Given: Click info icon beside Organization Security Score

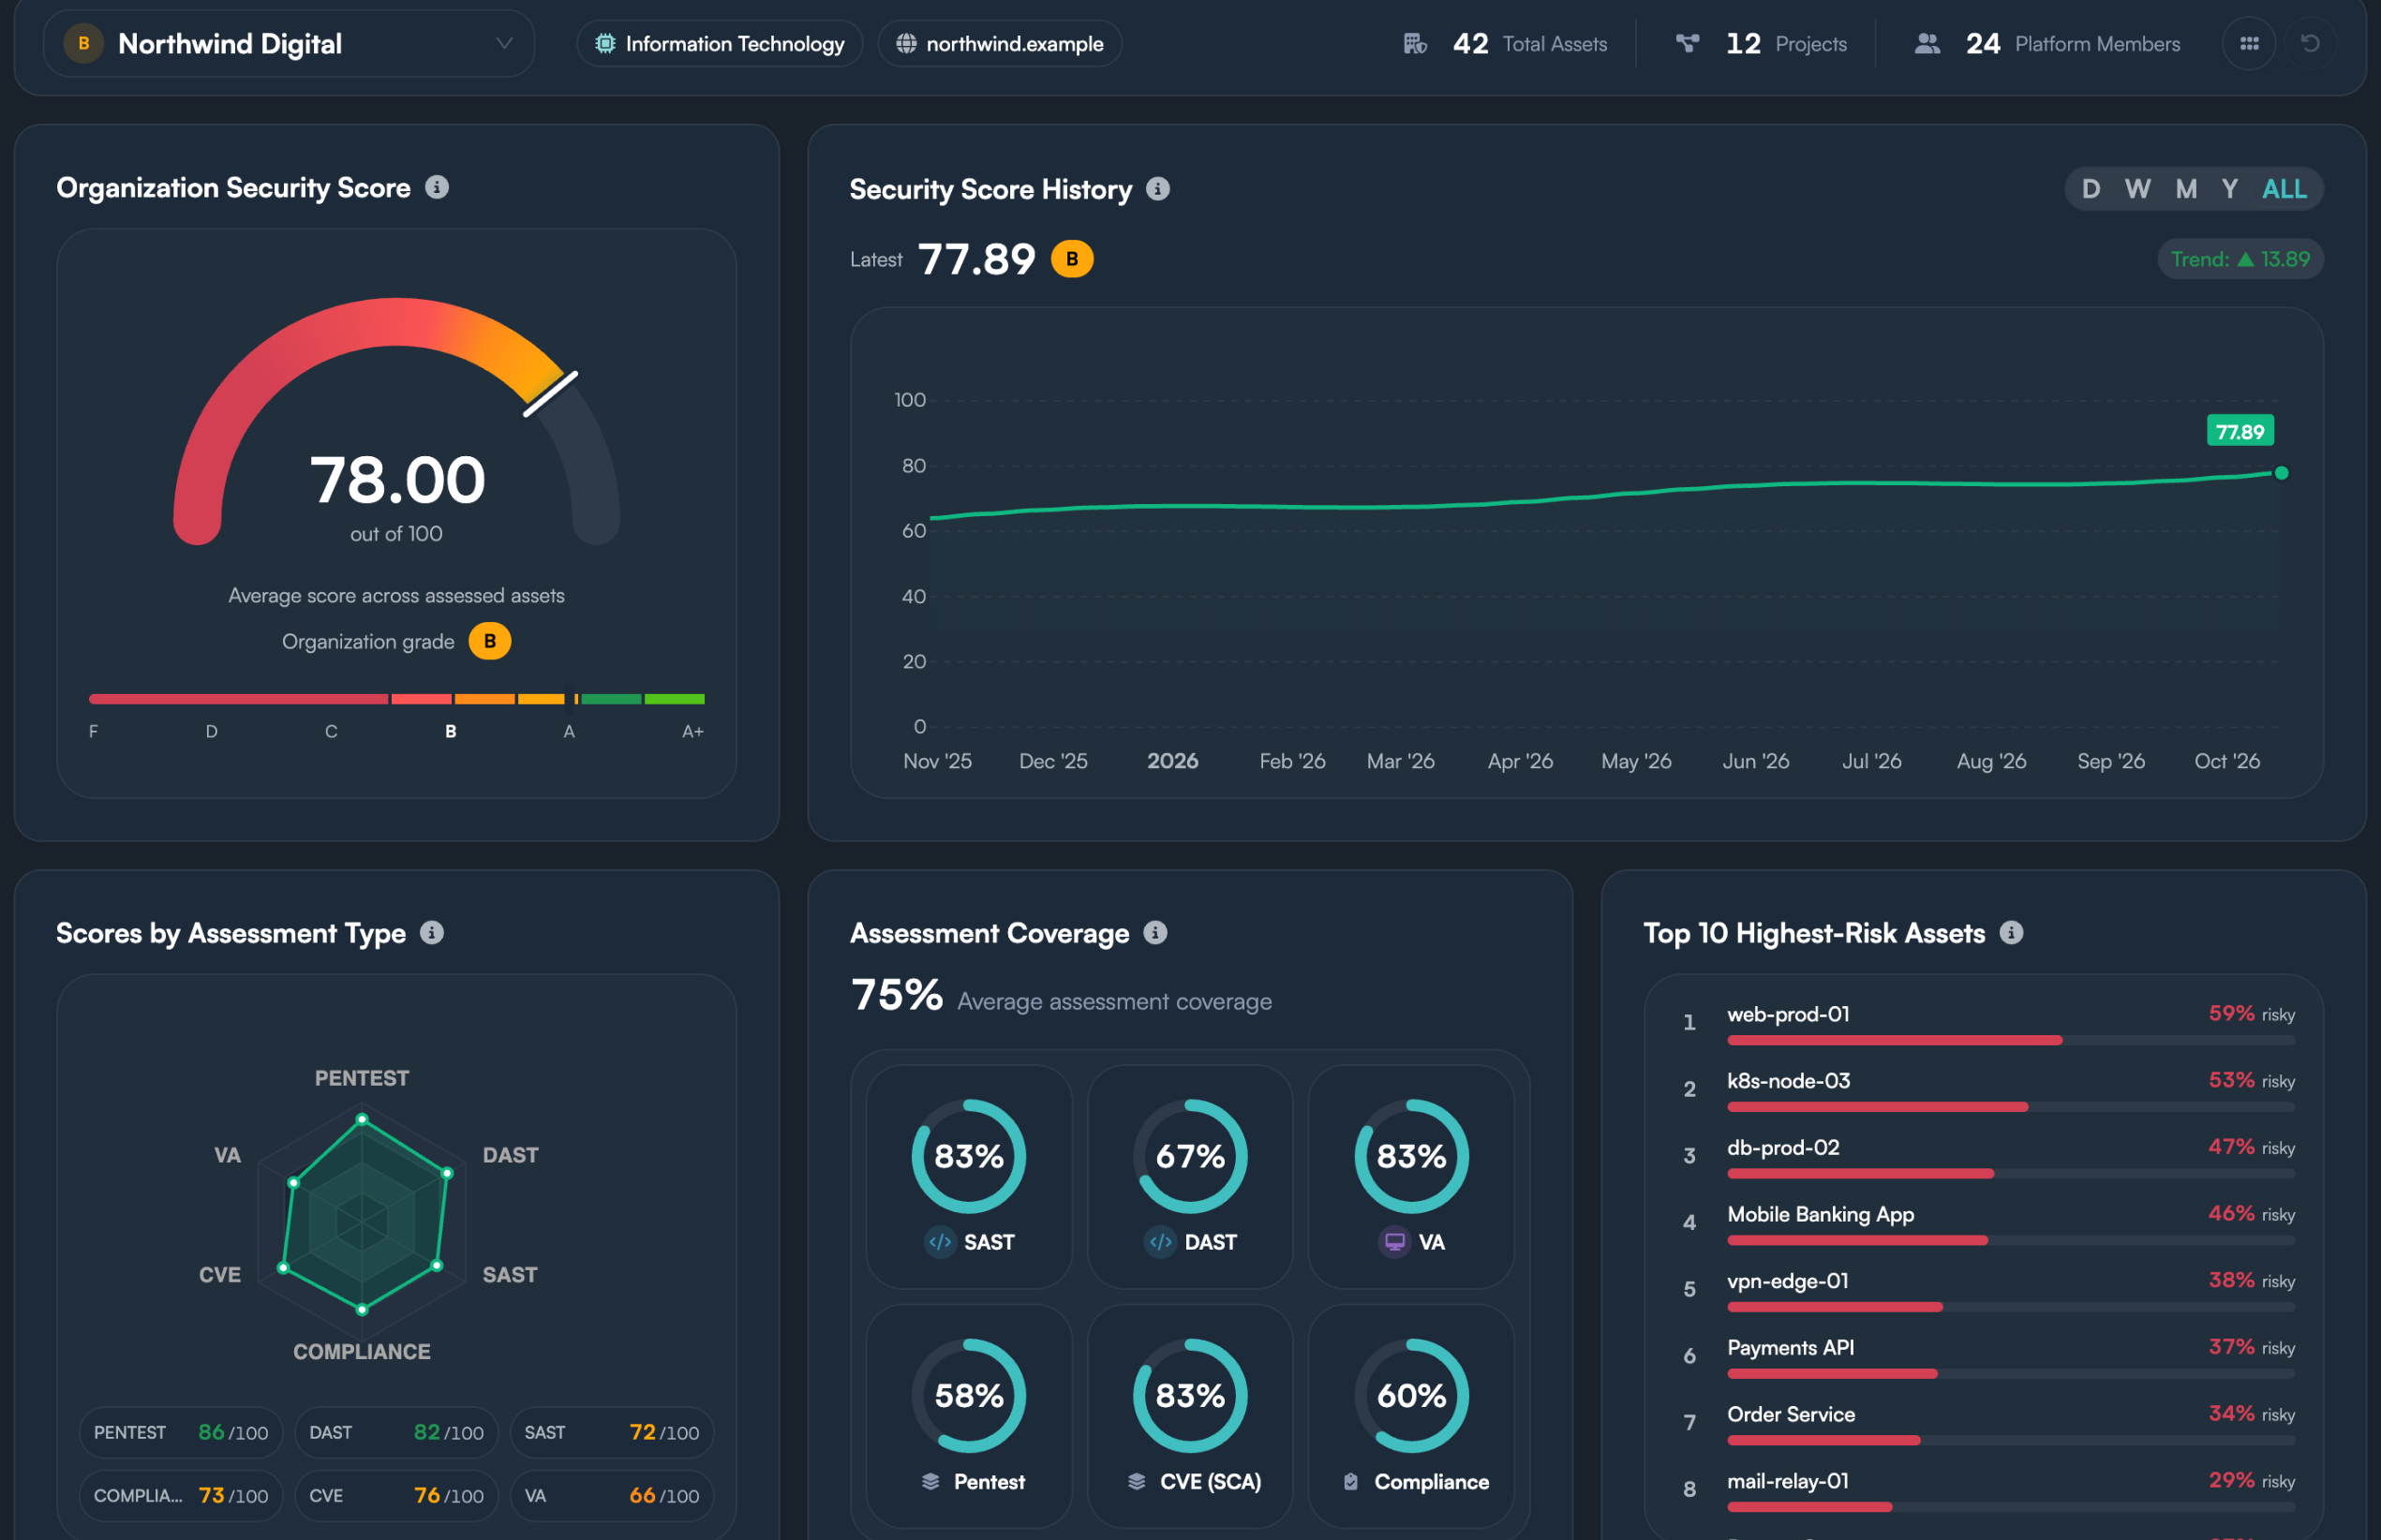Looking at the screenshot, I should [x=437, y=187].
